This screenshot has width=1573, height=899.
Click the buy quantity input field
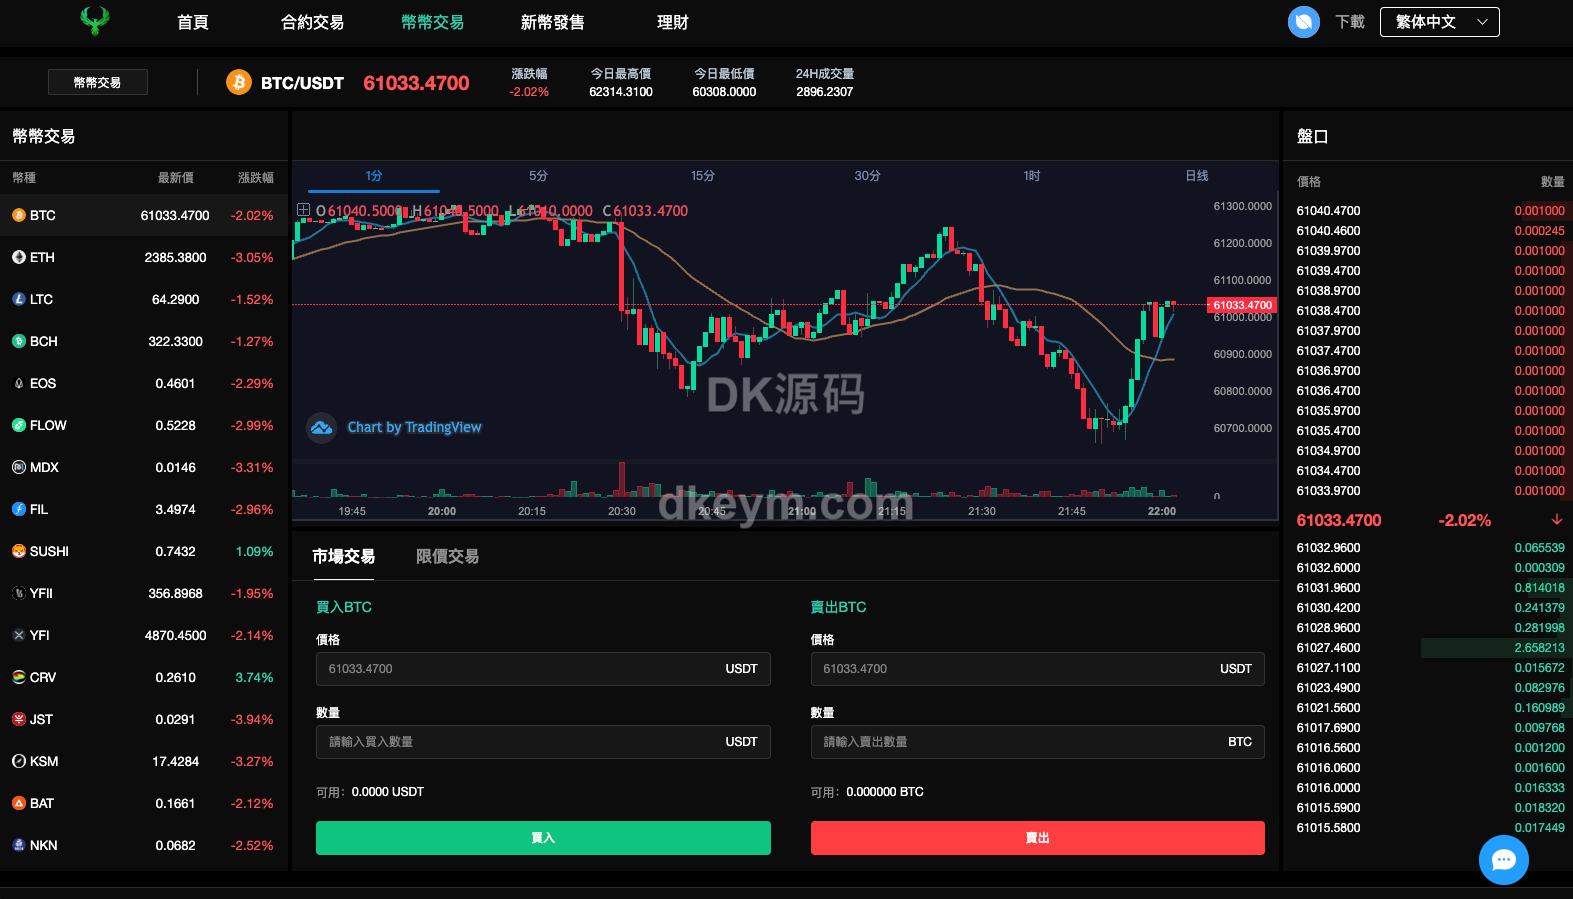[x=520, y=742]
